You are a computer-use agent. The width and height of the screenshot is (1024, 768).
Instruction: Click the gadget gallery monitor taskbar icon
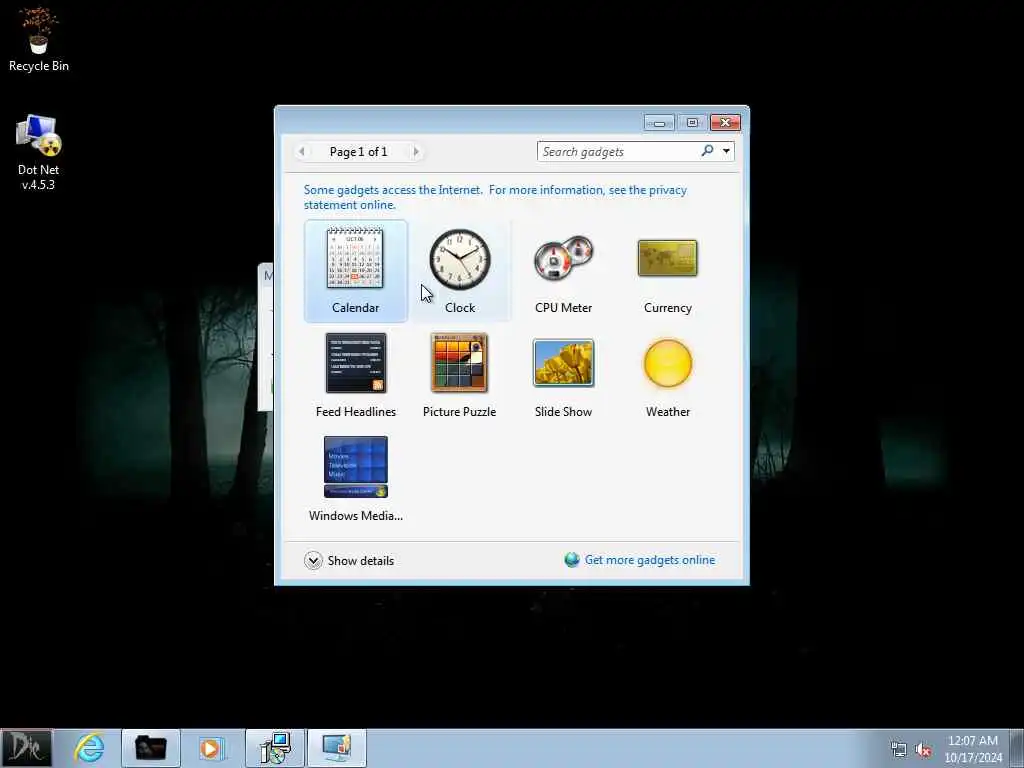(337, 748)
